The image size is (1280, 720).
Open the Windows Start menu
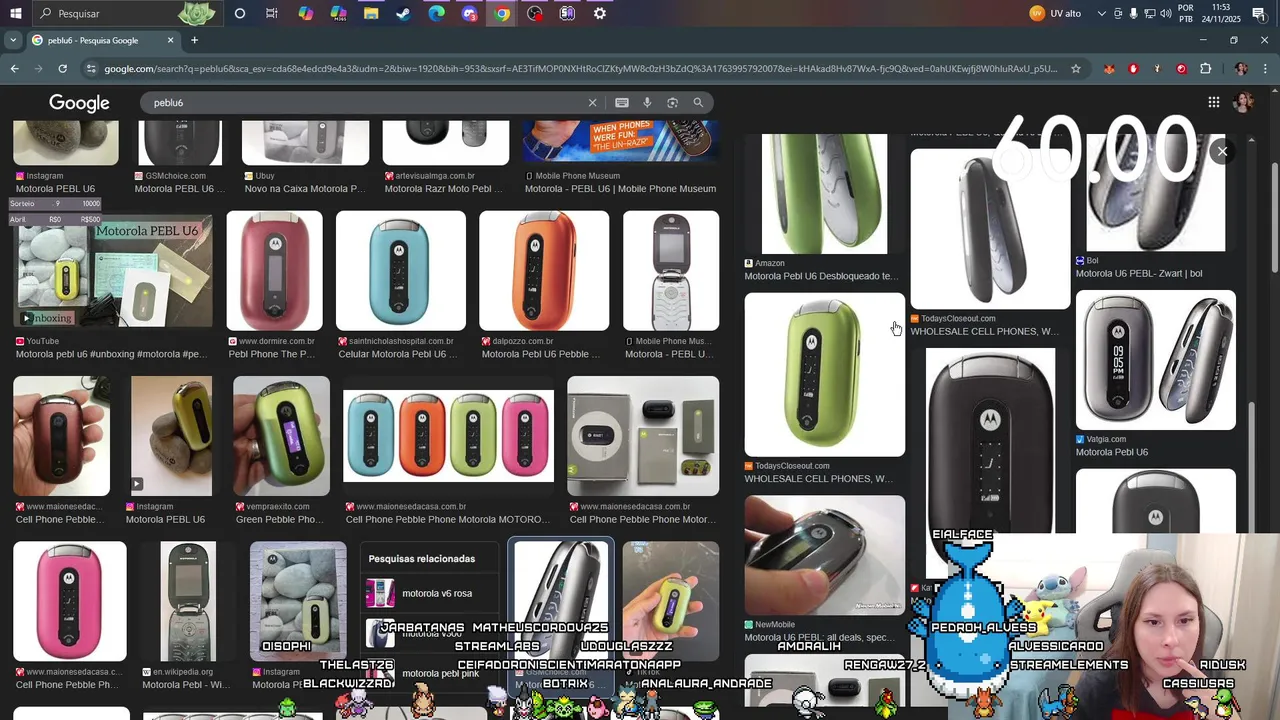click(15, 13)
